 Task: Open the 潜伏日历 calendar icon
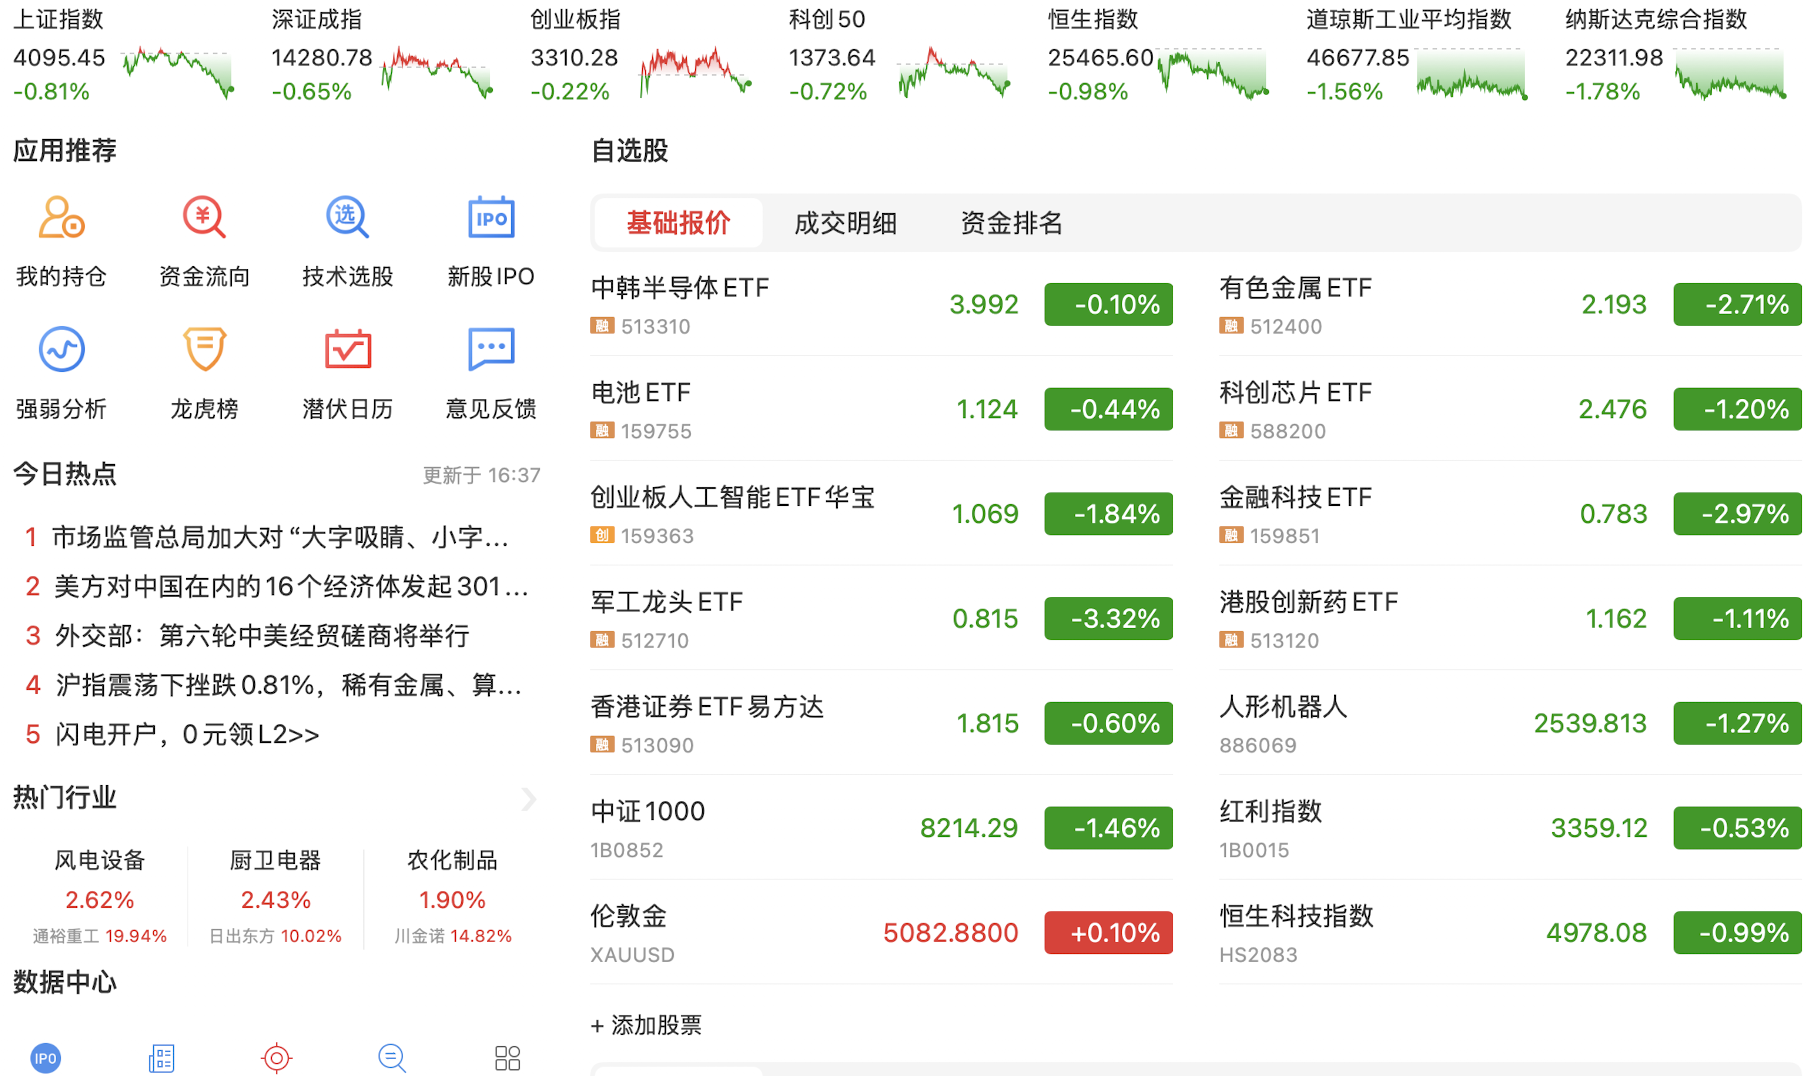point(347,350)
